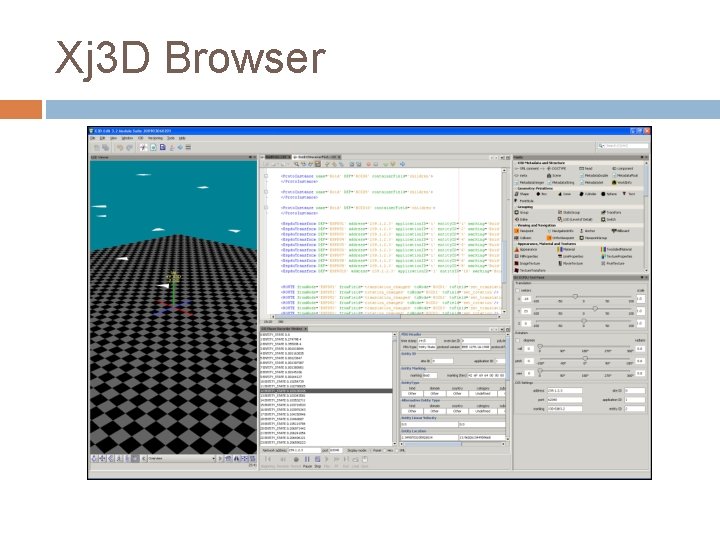The image size is (720, 540).
Task: Add a Shape node from the palette
Action: (x=522, y=194)
